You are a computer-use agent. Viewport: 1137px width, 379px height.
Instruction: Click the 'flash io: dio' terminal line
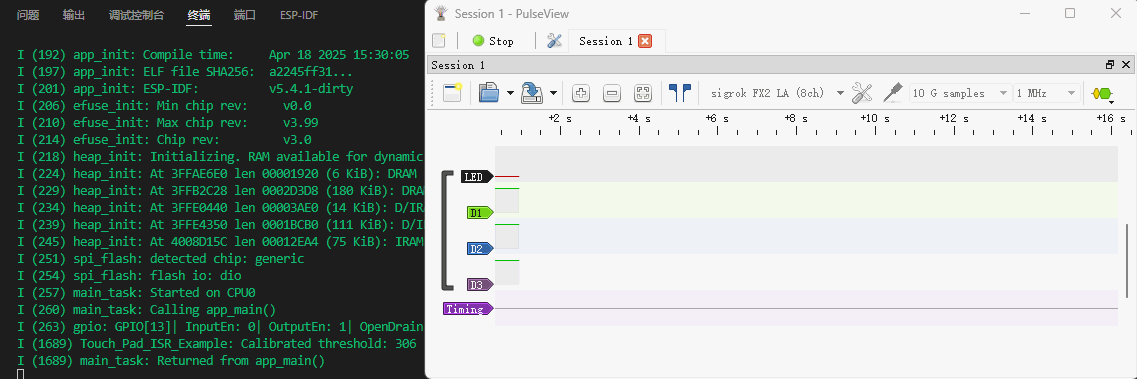(129, 275)
